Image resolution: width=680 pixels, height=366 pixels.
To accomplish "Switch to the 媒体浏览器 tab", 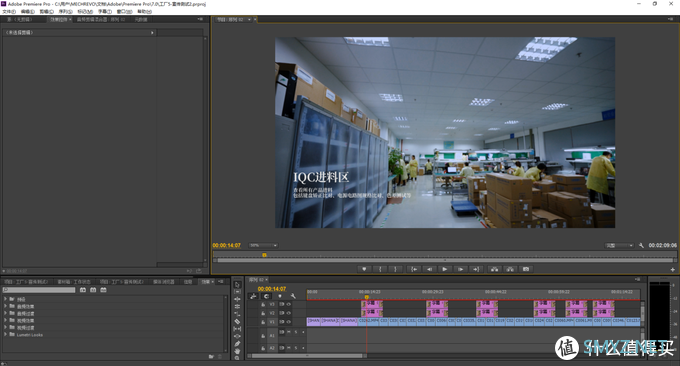I will pos(163,282).
